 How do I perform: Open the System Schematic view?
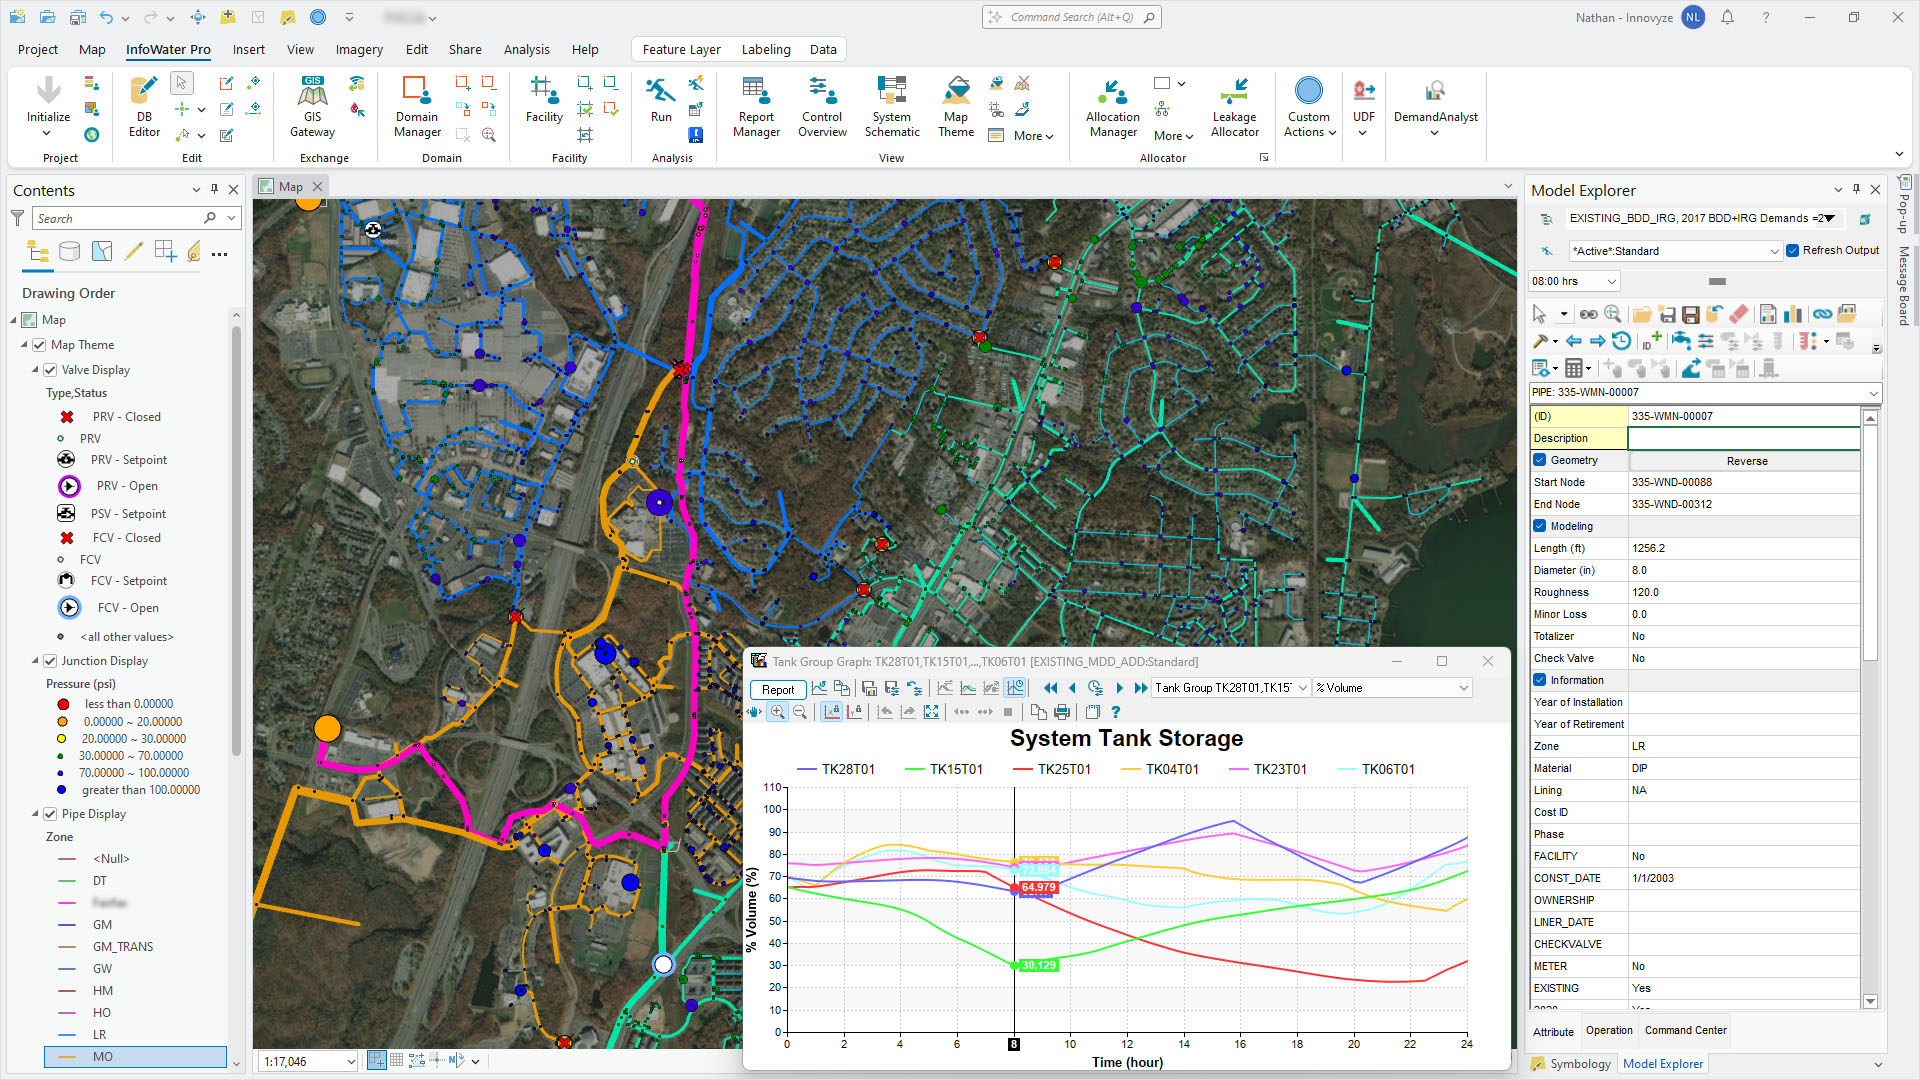pos(891,105)
